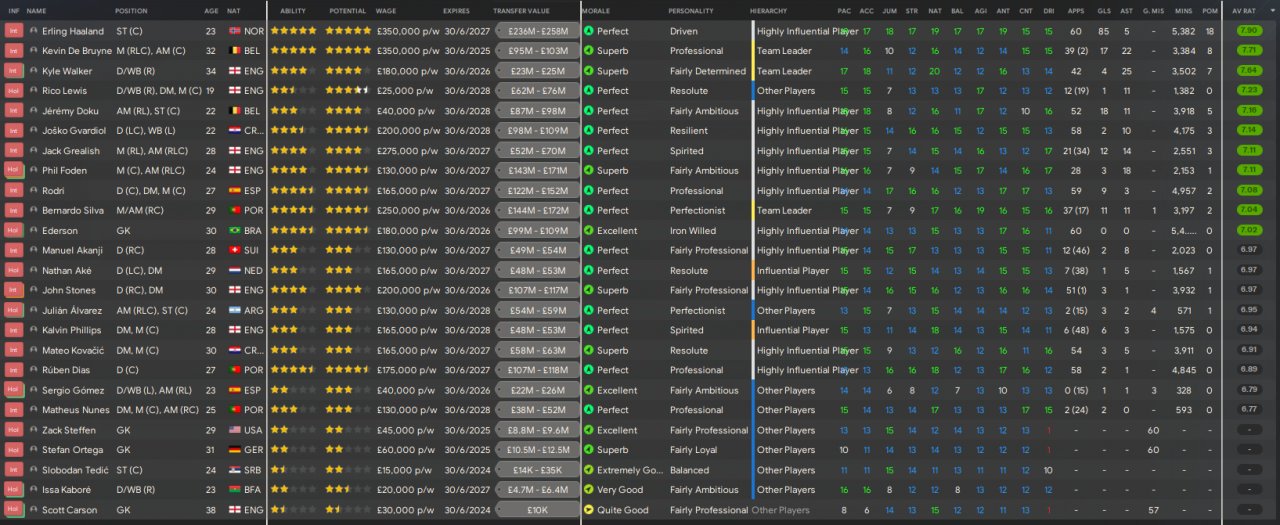This screenshot has width=1280, height=525.
Task: Click the morale icon for Issa Kaboré
Action: pos(588,490)
